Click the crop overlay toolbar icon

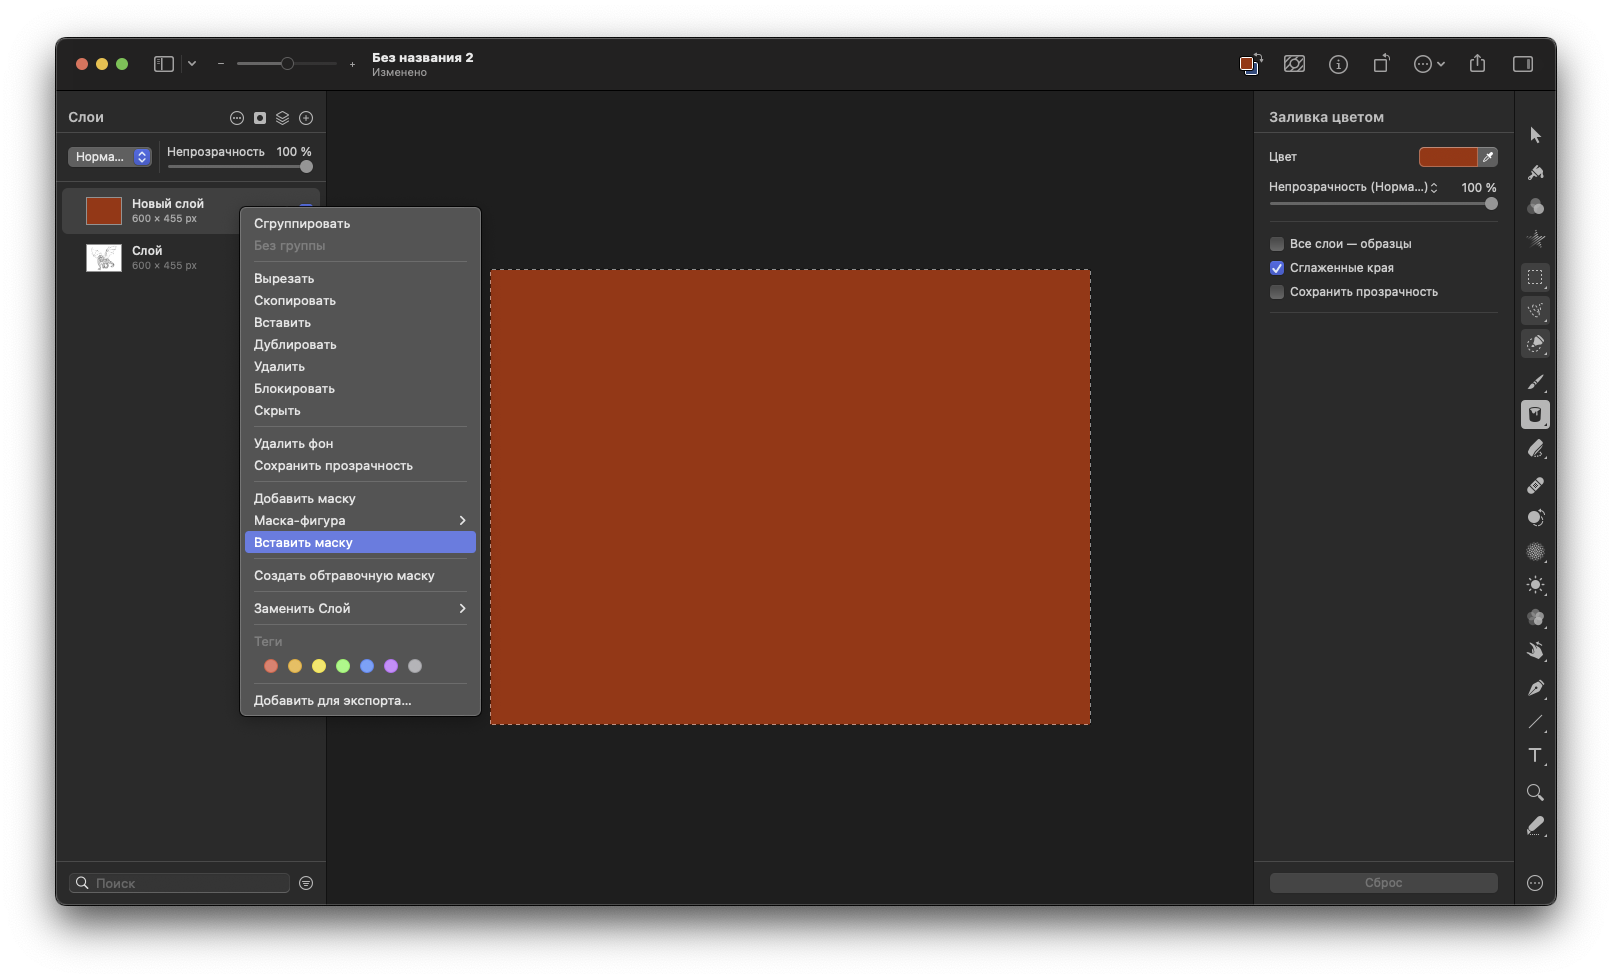pyautogui.click(x=1294, y=64)
